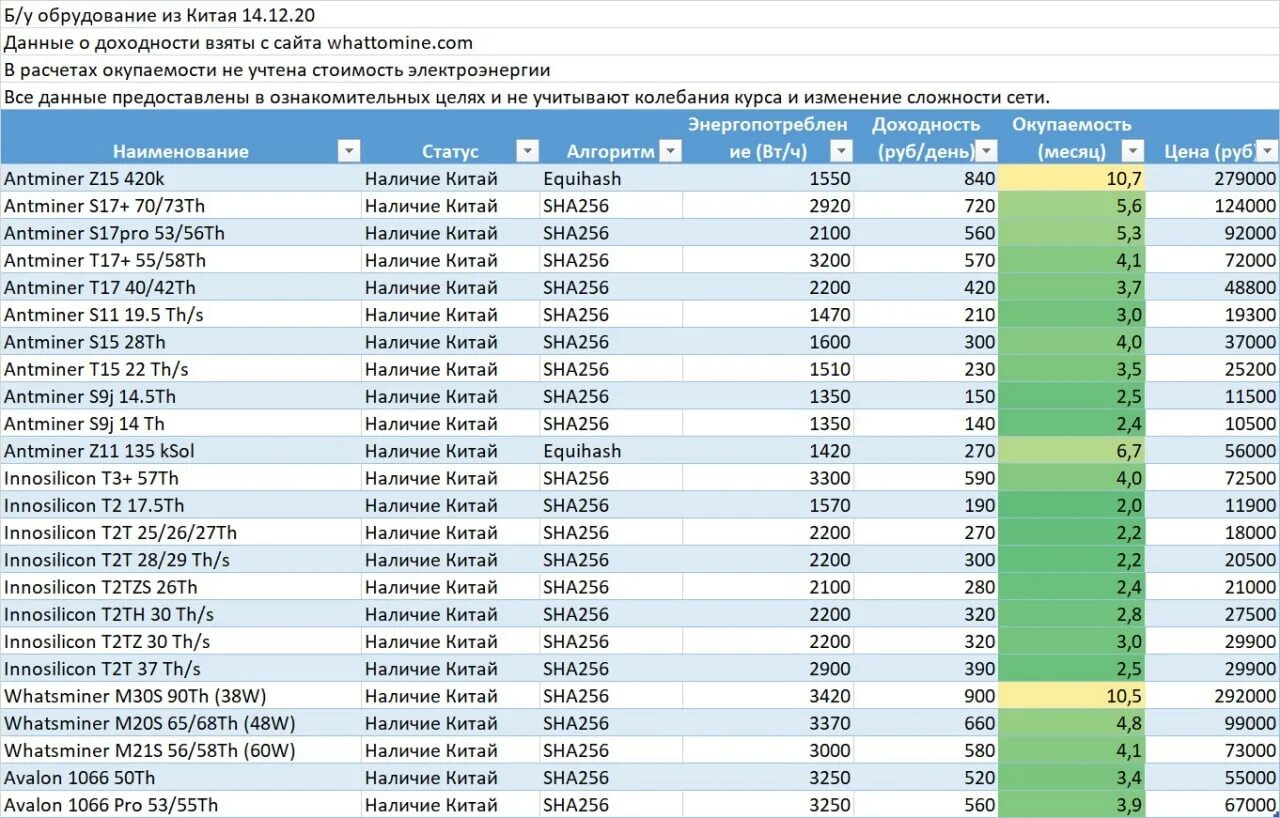Select the 'Innosilicon T2T 37 Th/s' cell

click(x=180, y=668)
